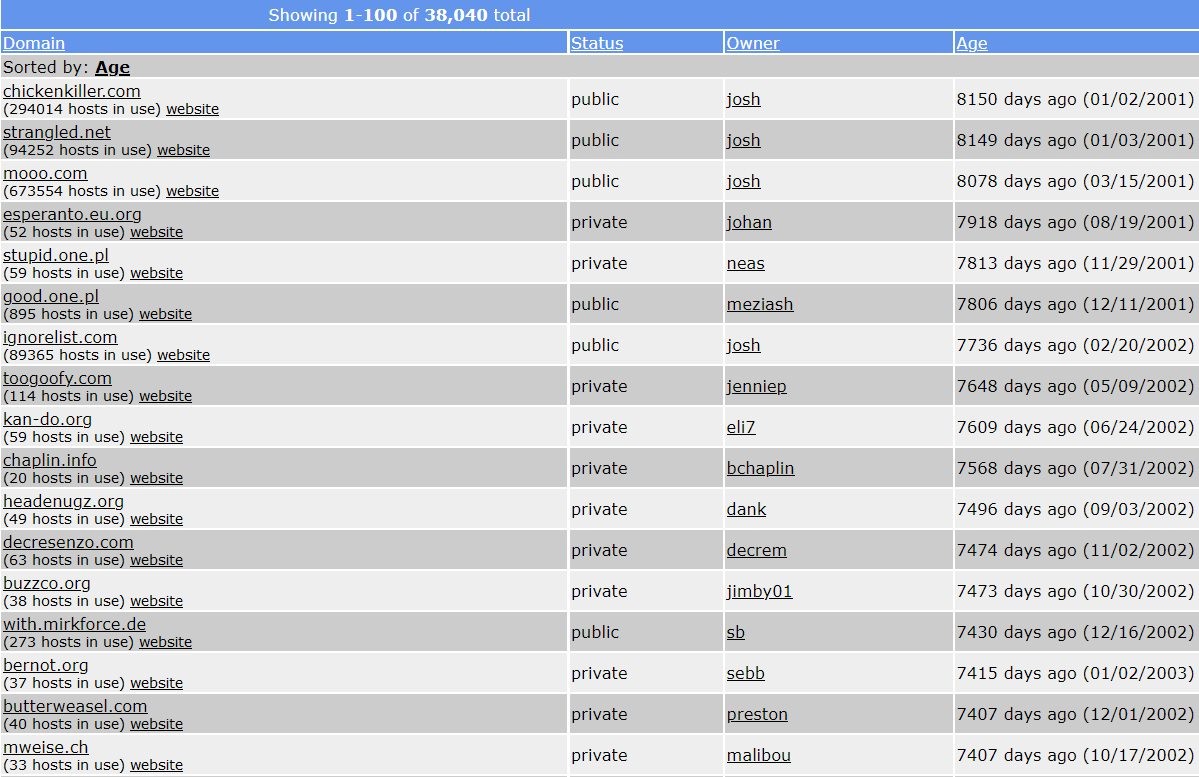Open the buzzco.org domain

[x=47, y=584]
